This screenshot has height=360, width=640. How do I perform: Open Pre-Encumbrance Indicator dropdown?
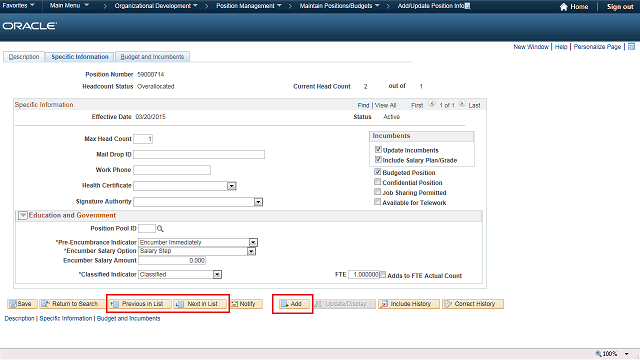tap(253, 242)
